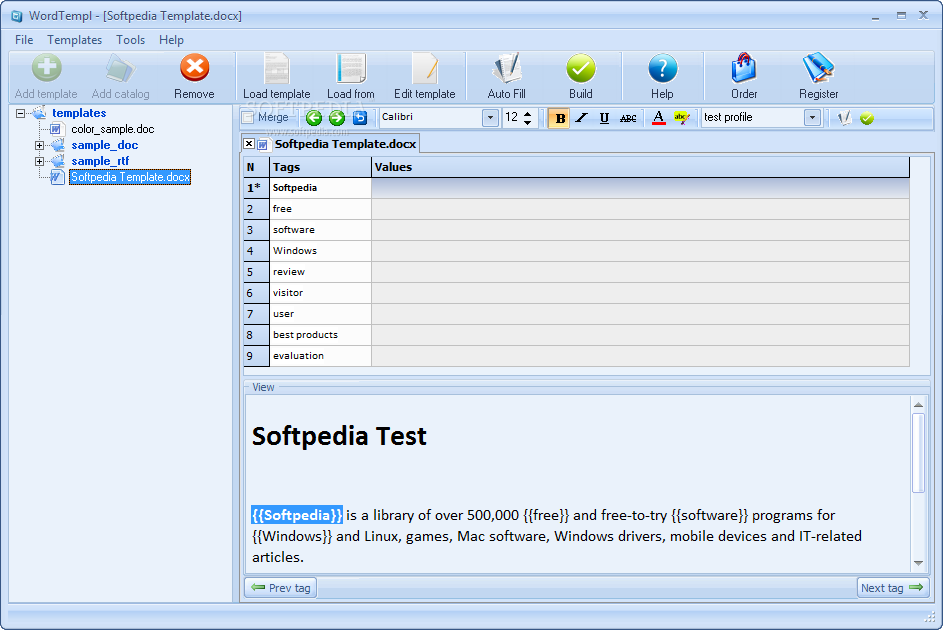Click the Tags column header
Image resolution: width=943 pixels, height=630 pixels.
(x=320, y=167)
